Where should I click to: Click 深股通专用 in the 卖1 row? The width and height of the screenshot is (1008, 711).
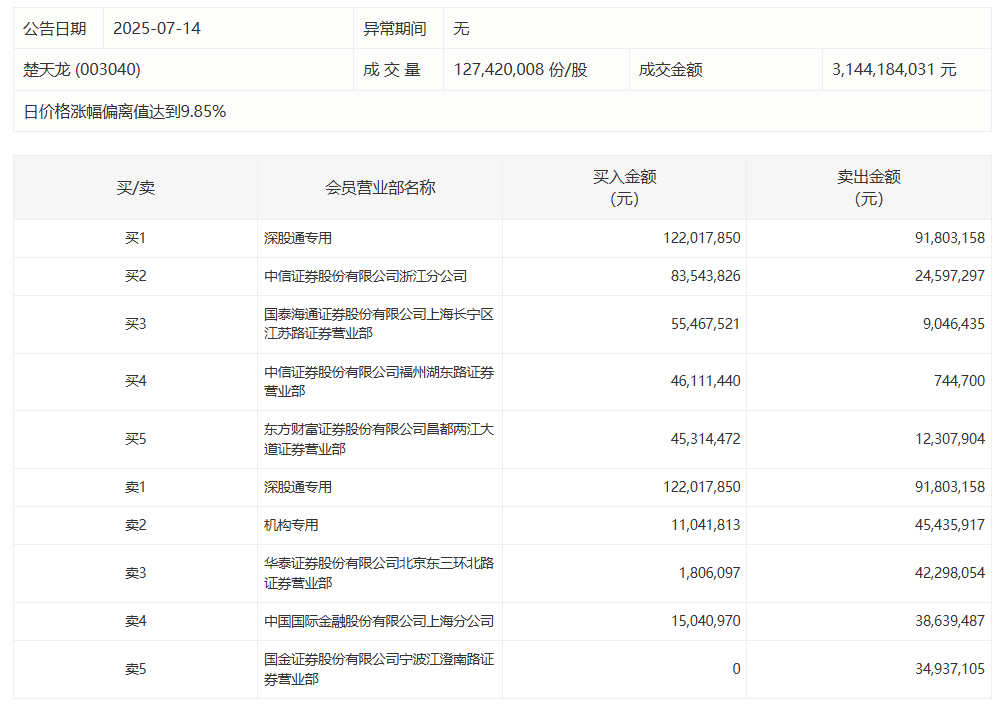coord(298,487)
